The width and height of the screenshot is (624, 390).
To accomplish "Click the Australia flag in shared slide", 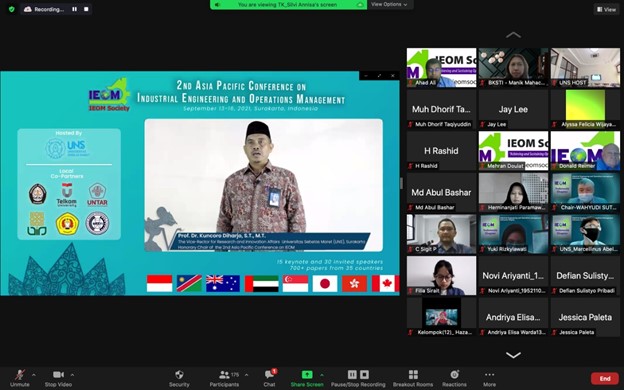I will 223,283.
